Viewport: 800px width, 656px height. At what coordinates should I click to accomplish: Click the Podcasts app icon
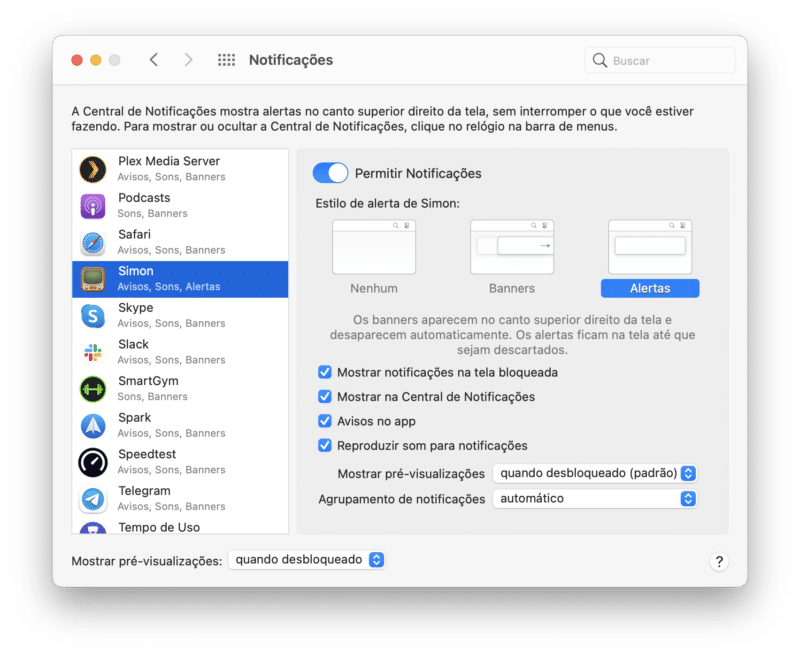[x=93, y=204]
